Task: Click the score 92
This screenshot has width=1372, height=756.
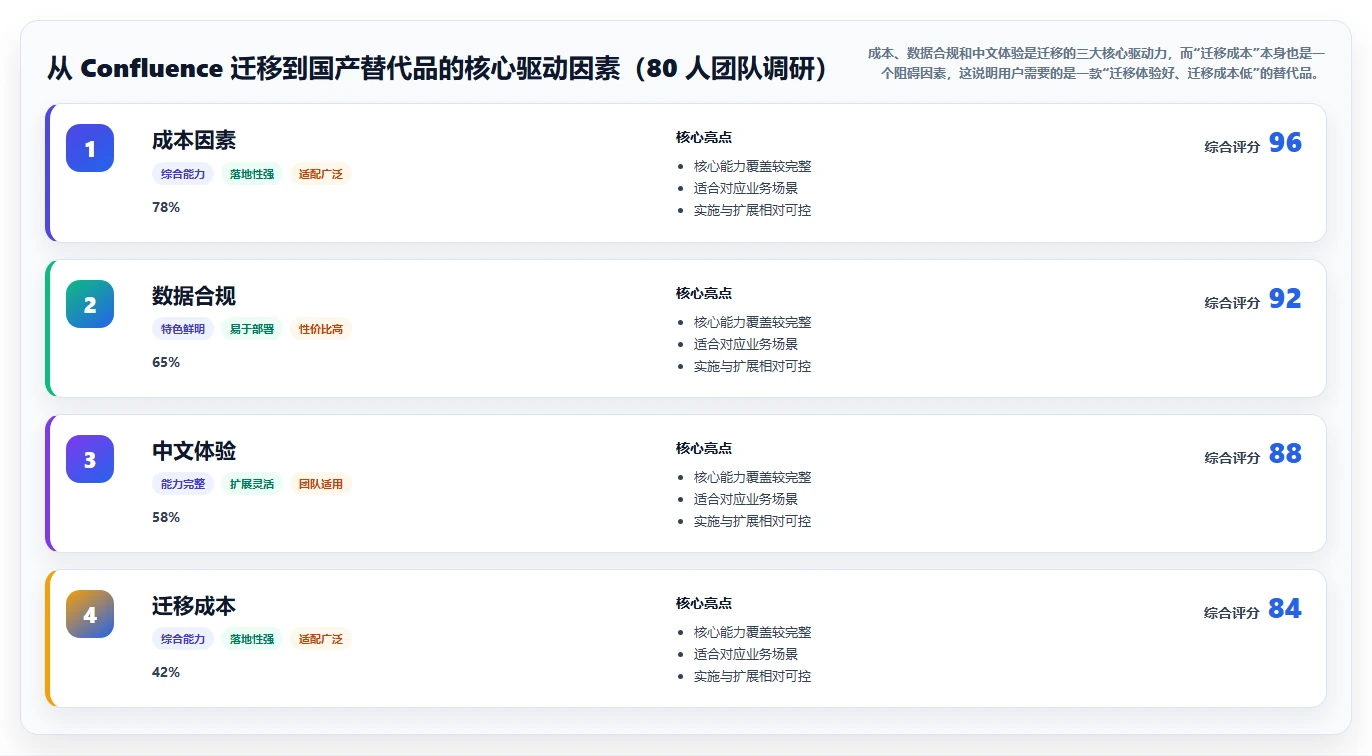Action: [x=1285, y=299]
